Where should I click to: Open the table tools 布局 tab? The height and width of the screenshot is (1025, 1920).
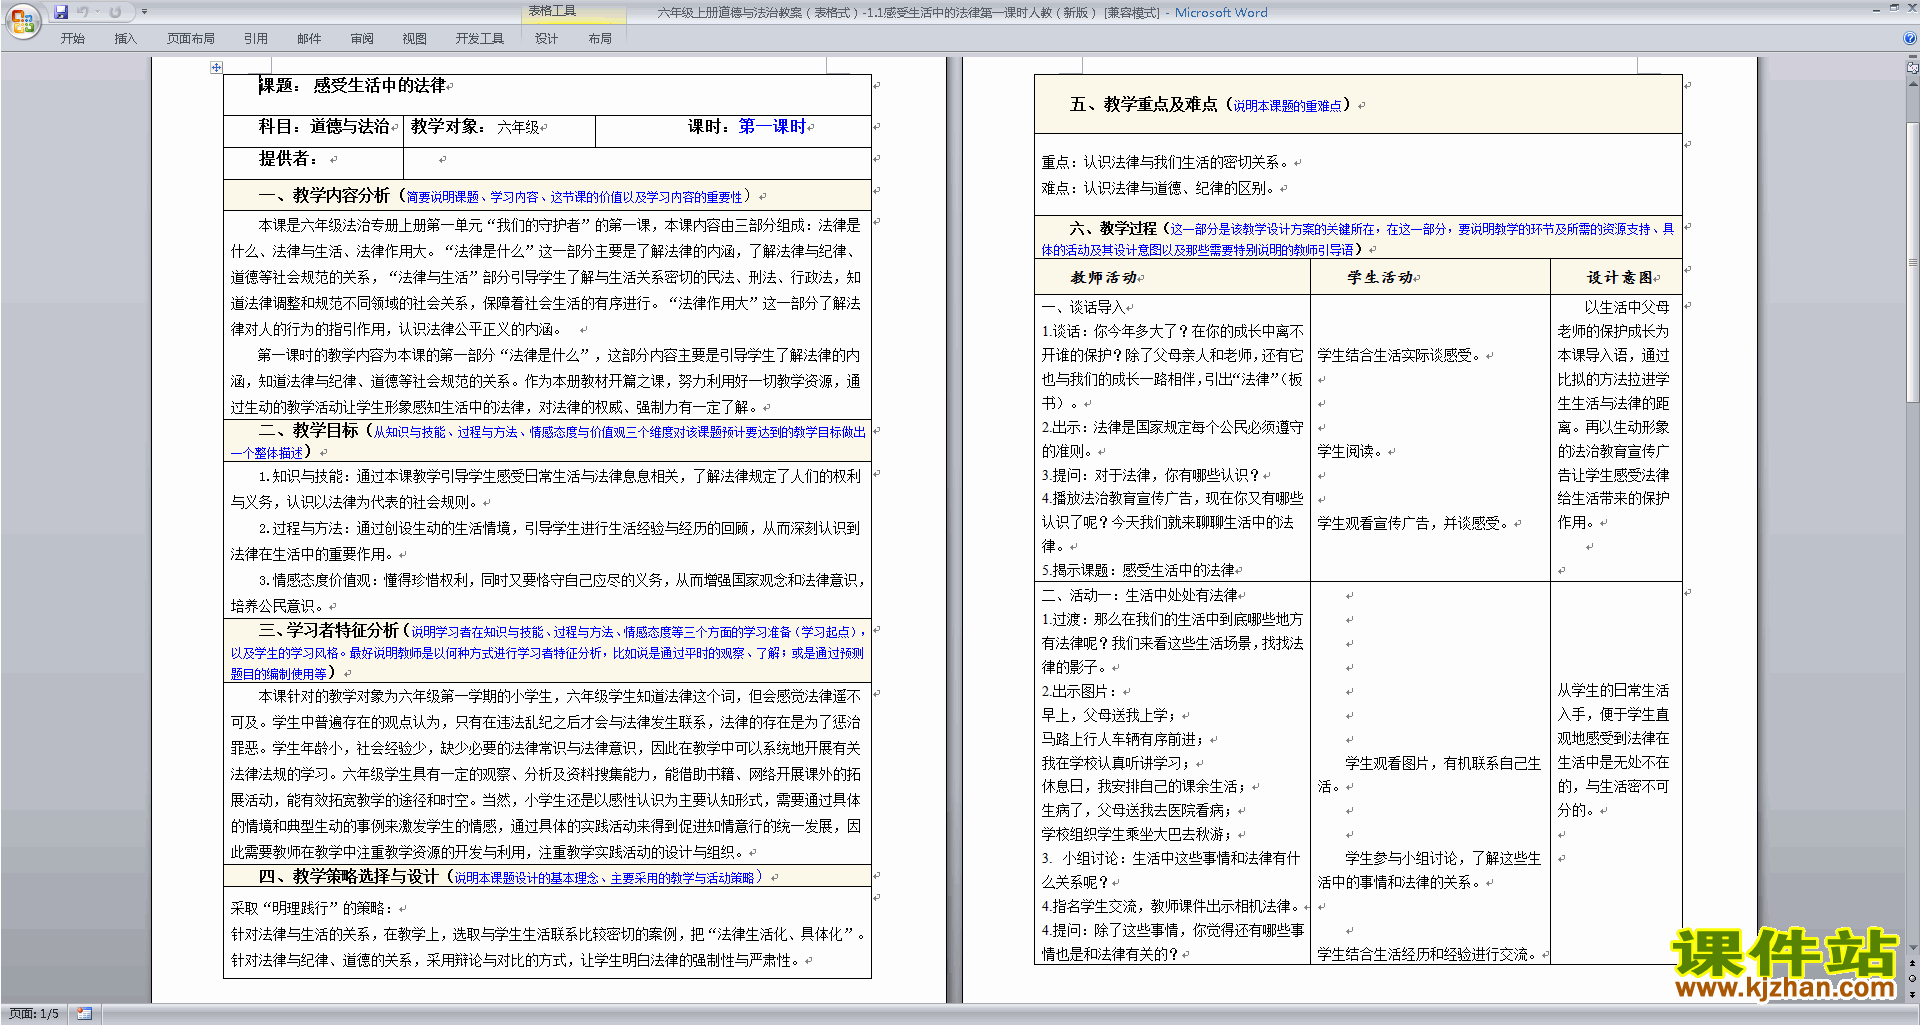pos(600,39)
